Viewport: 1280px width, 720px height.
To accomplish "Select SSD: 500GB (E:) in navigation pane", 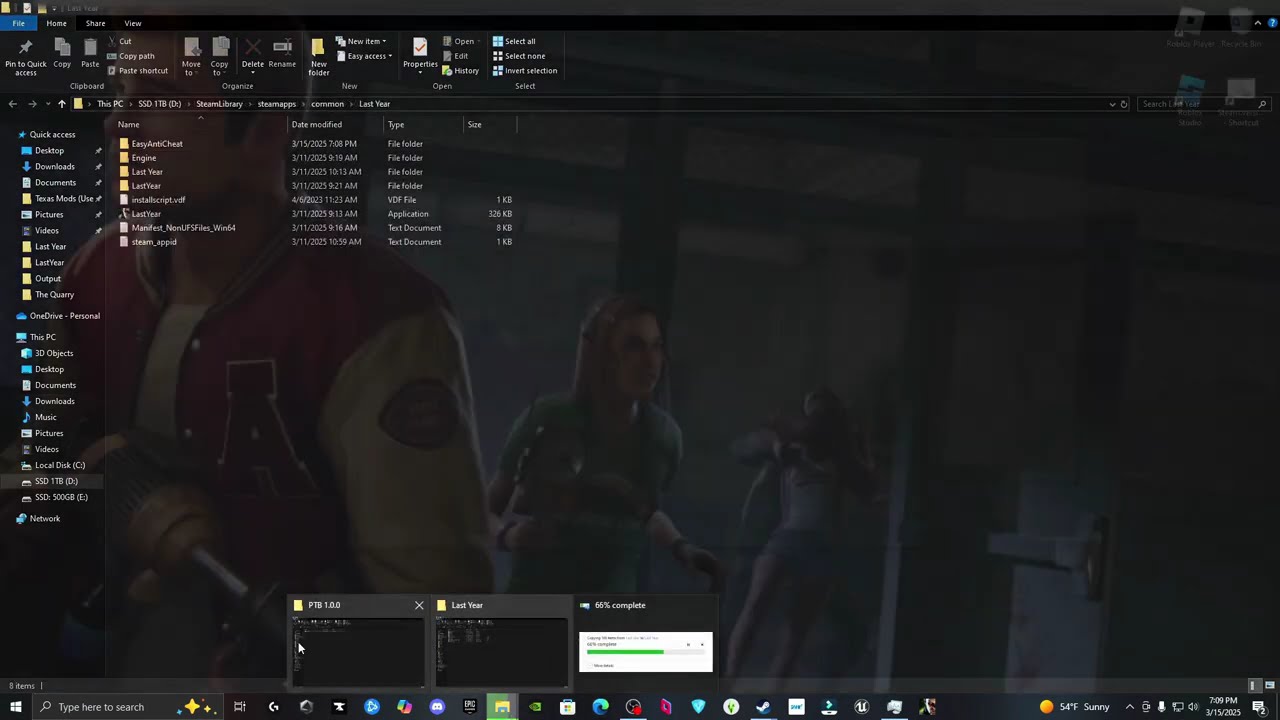I will [x=61, y=497].
